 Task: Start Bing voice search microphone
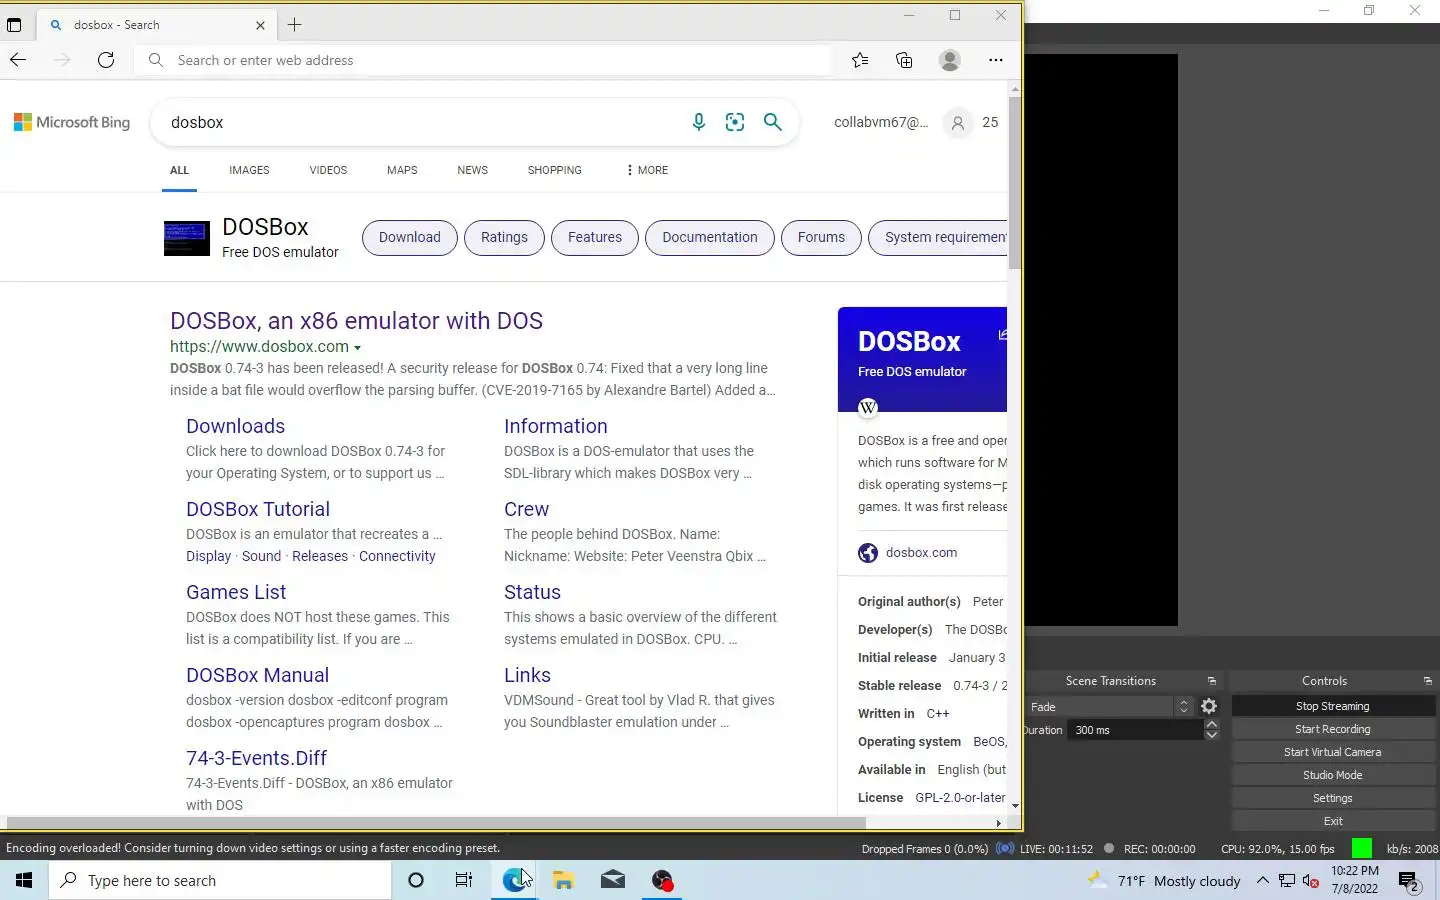coord(699,122)
